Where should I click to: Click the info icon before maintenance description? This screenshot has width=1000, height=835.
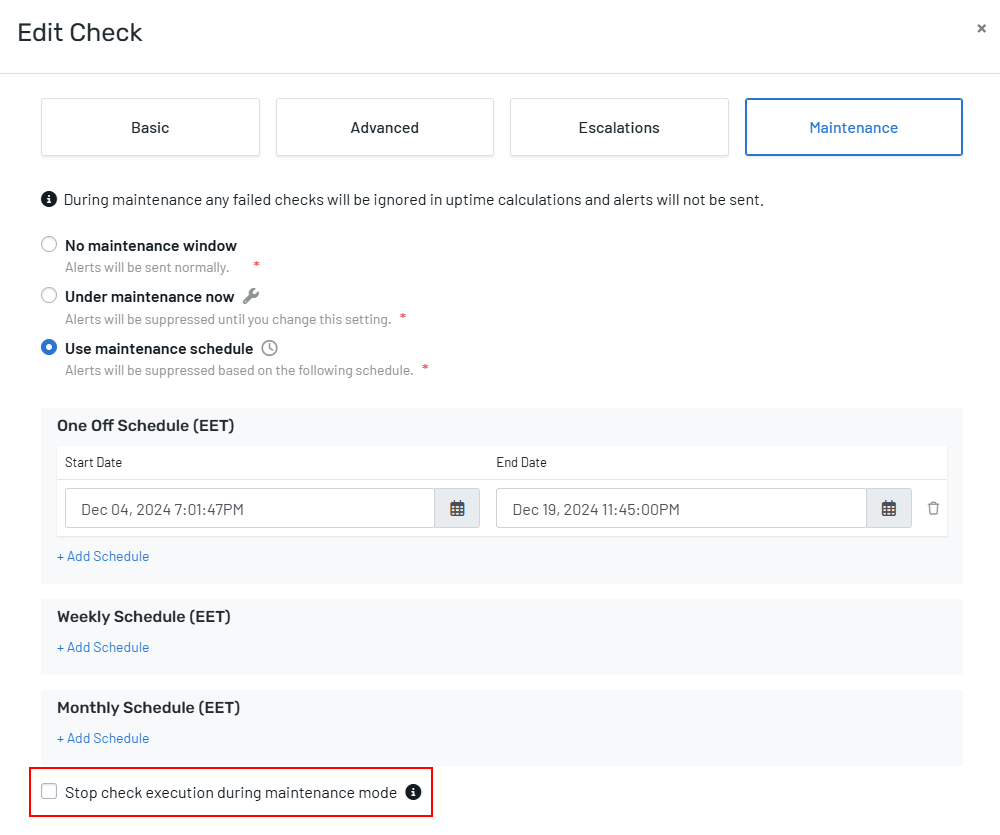(x=49, y=199)
